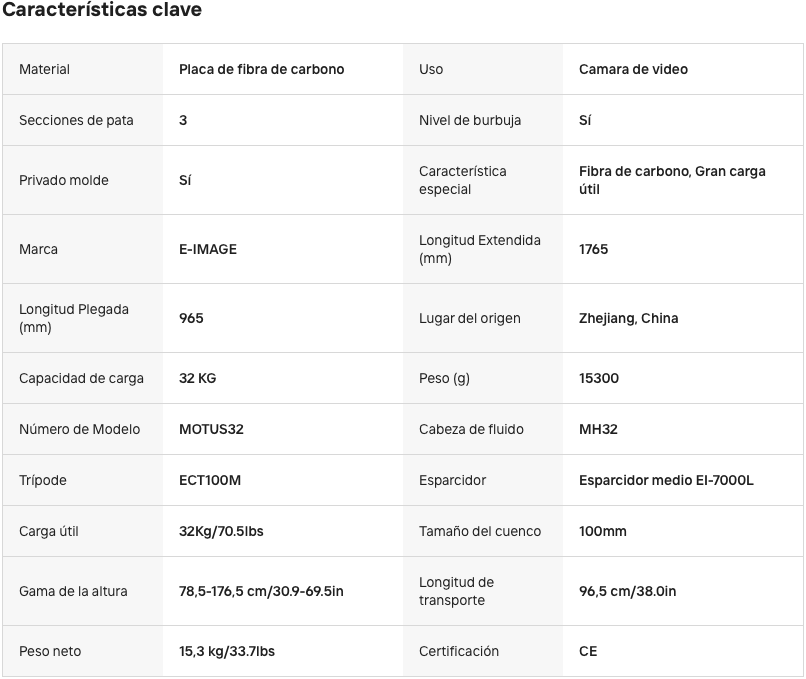Select "Fibra de carbono, Gran carga útil" text
Image resolution: width=806 pixels, height=679 pixels.
[672, 180]
